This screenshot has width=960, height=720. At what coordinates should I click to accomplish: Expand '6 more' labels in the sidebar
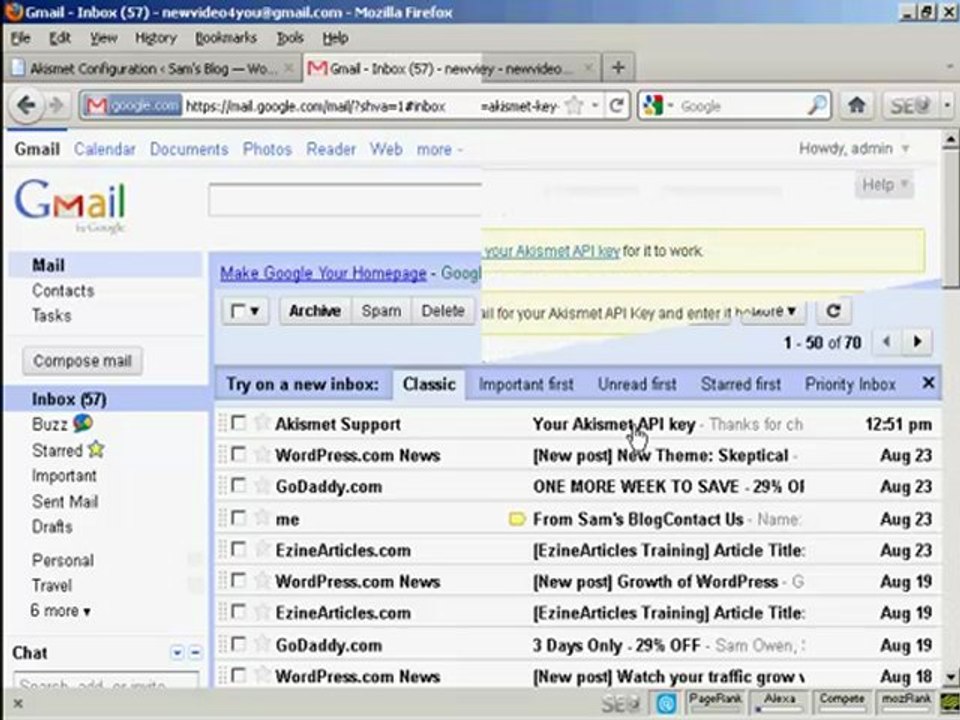point(61,610)
